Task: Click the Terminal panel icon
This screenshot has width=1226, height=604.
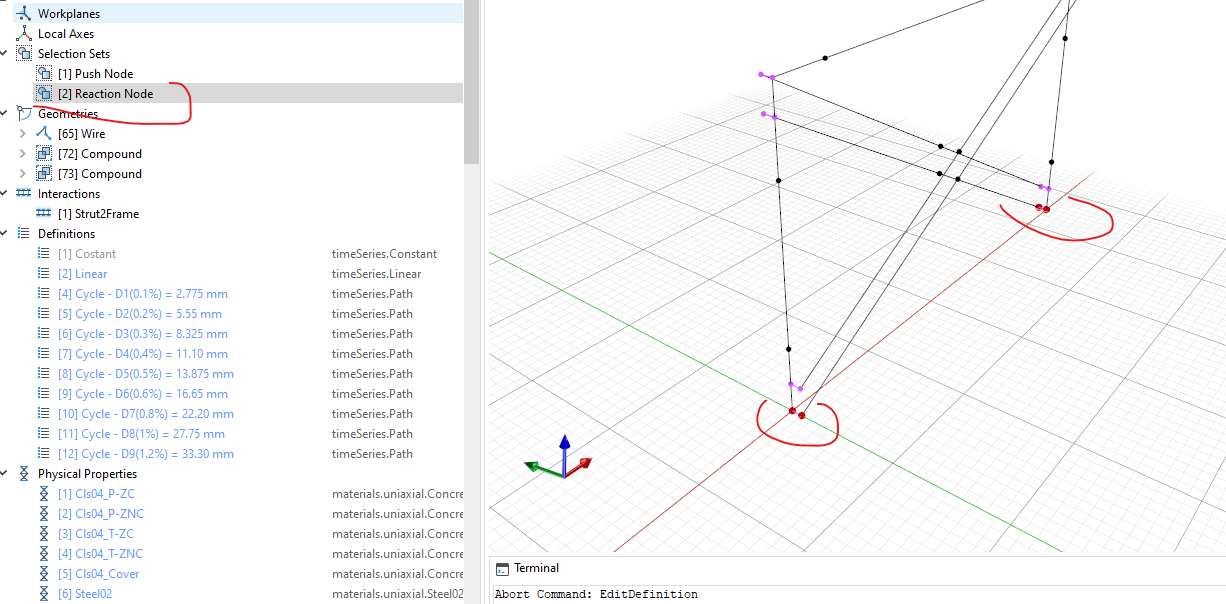Action: (x=502, y=569)
